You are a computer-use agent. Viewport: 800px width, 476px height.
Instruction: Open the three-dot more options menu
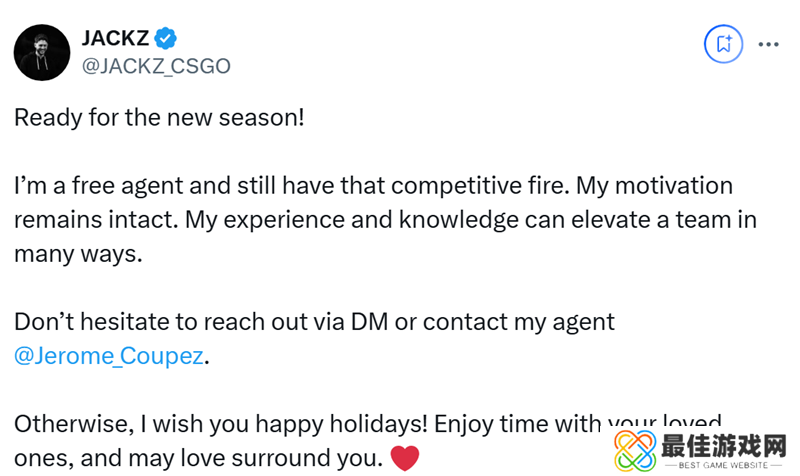pos(768,44)
